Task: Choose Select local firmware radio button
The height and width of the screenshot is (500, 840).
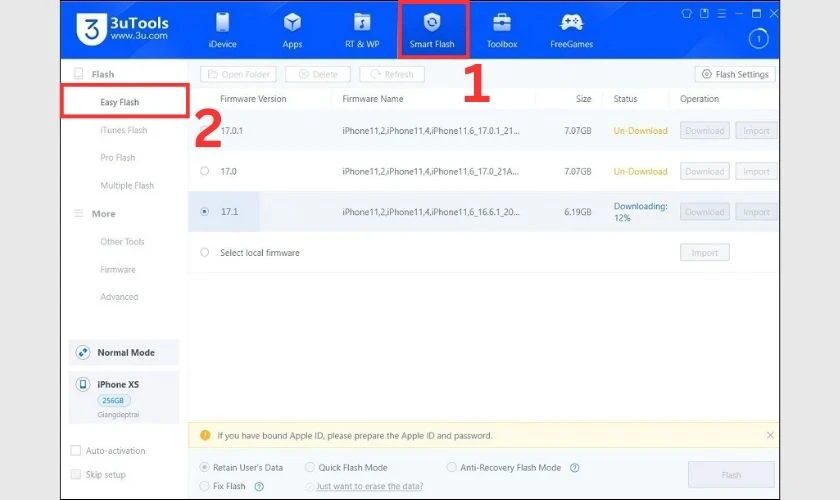Action: point(205,252)
